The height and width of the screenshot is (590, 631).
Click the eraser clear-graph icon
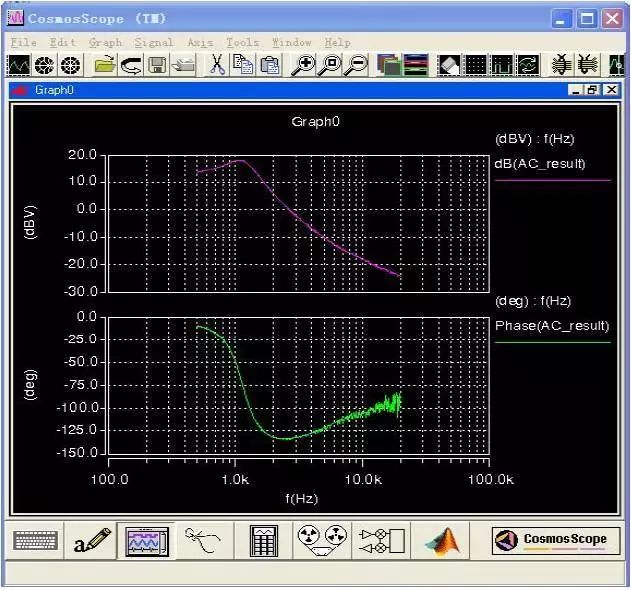[449, 65]
